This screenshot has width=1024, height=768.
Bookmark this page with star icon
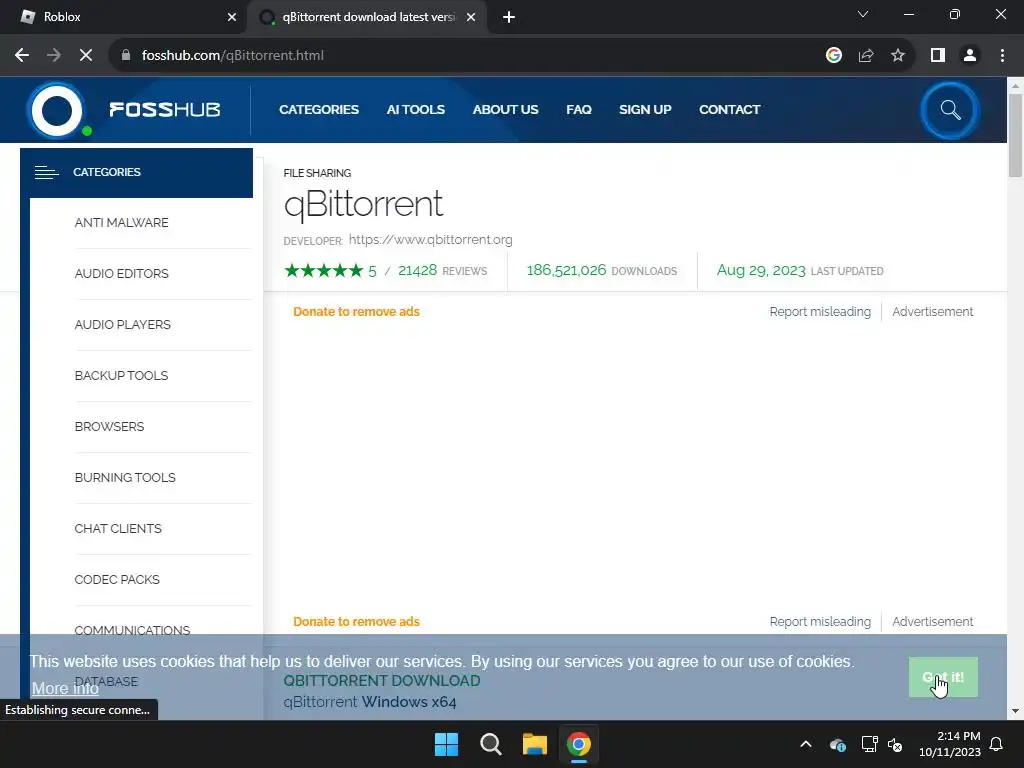(898, 56)
